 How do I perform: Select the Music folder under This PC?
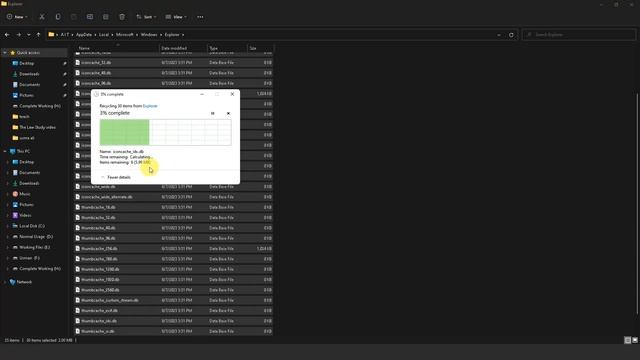pyautogui.click(x=25, y=194)
